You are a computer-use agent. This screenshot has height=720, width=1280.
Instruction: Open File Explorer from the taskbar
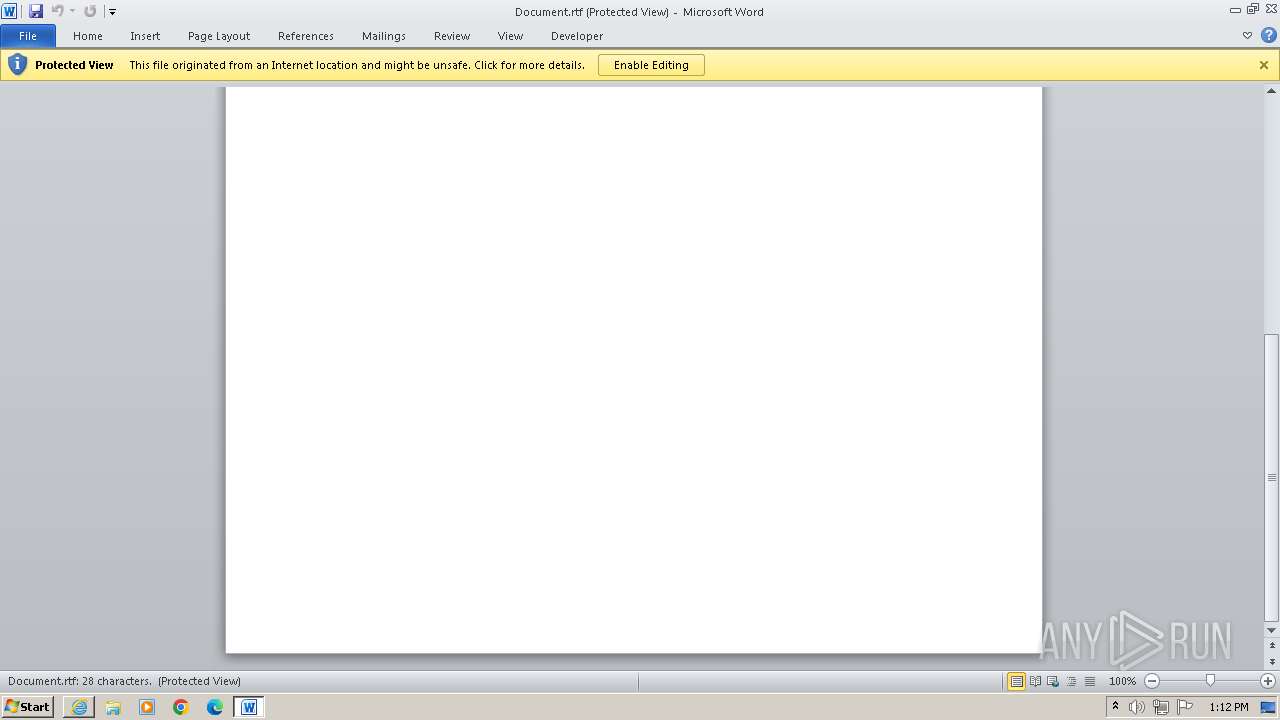coord(113,707)
